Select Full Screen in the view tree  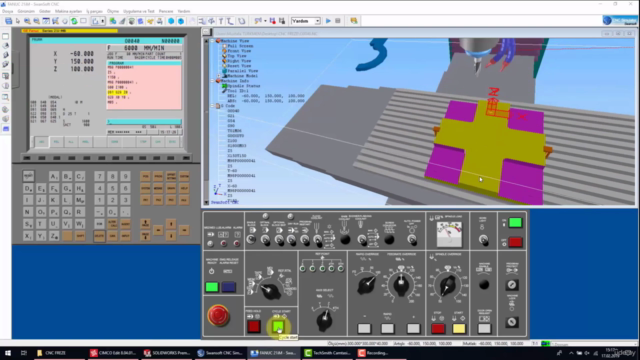click(x=240, y=46)
